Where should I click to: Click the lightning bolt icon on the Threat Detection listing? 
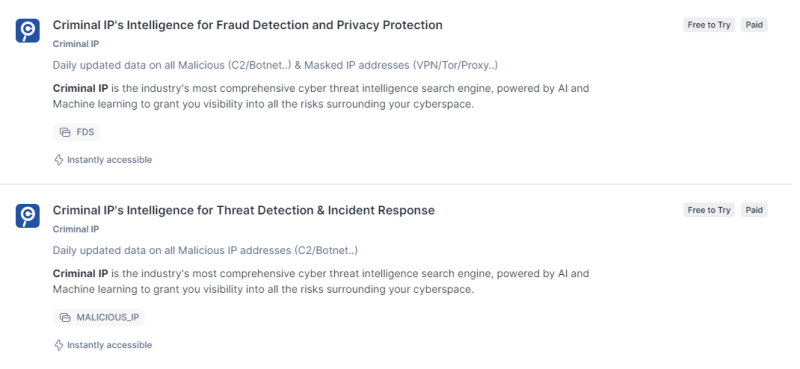59,345
